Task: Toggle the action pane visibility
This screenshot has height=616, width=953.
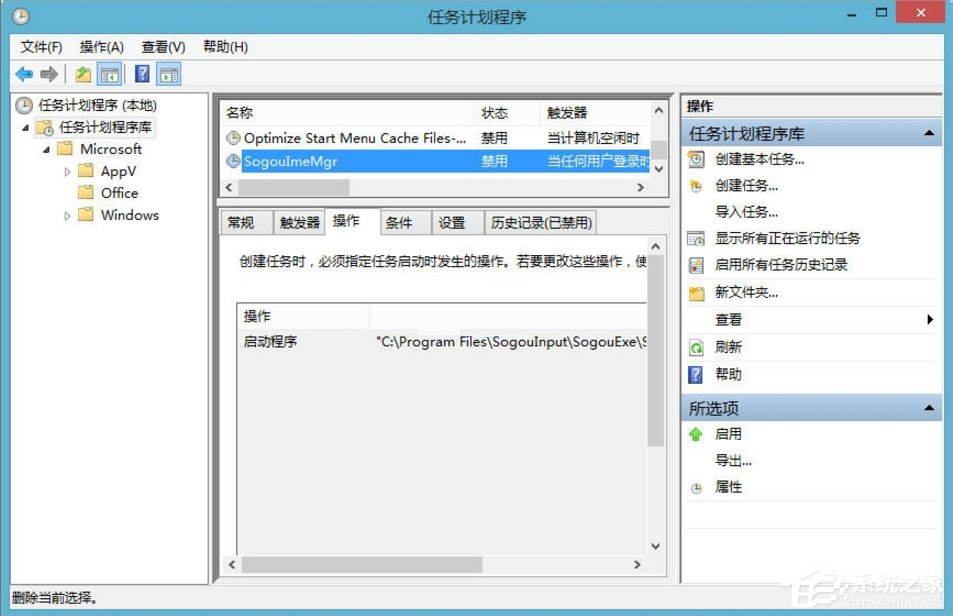Action: tap(168, 73)
